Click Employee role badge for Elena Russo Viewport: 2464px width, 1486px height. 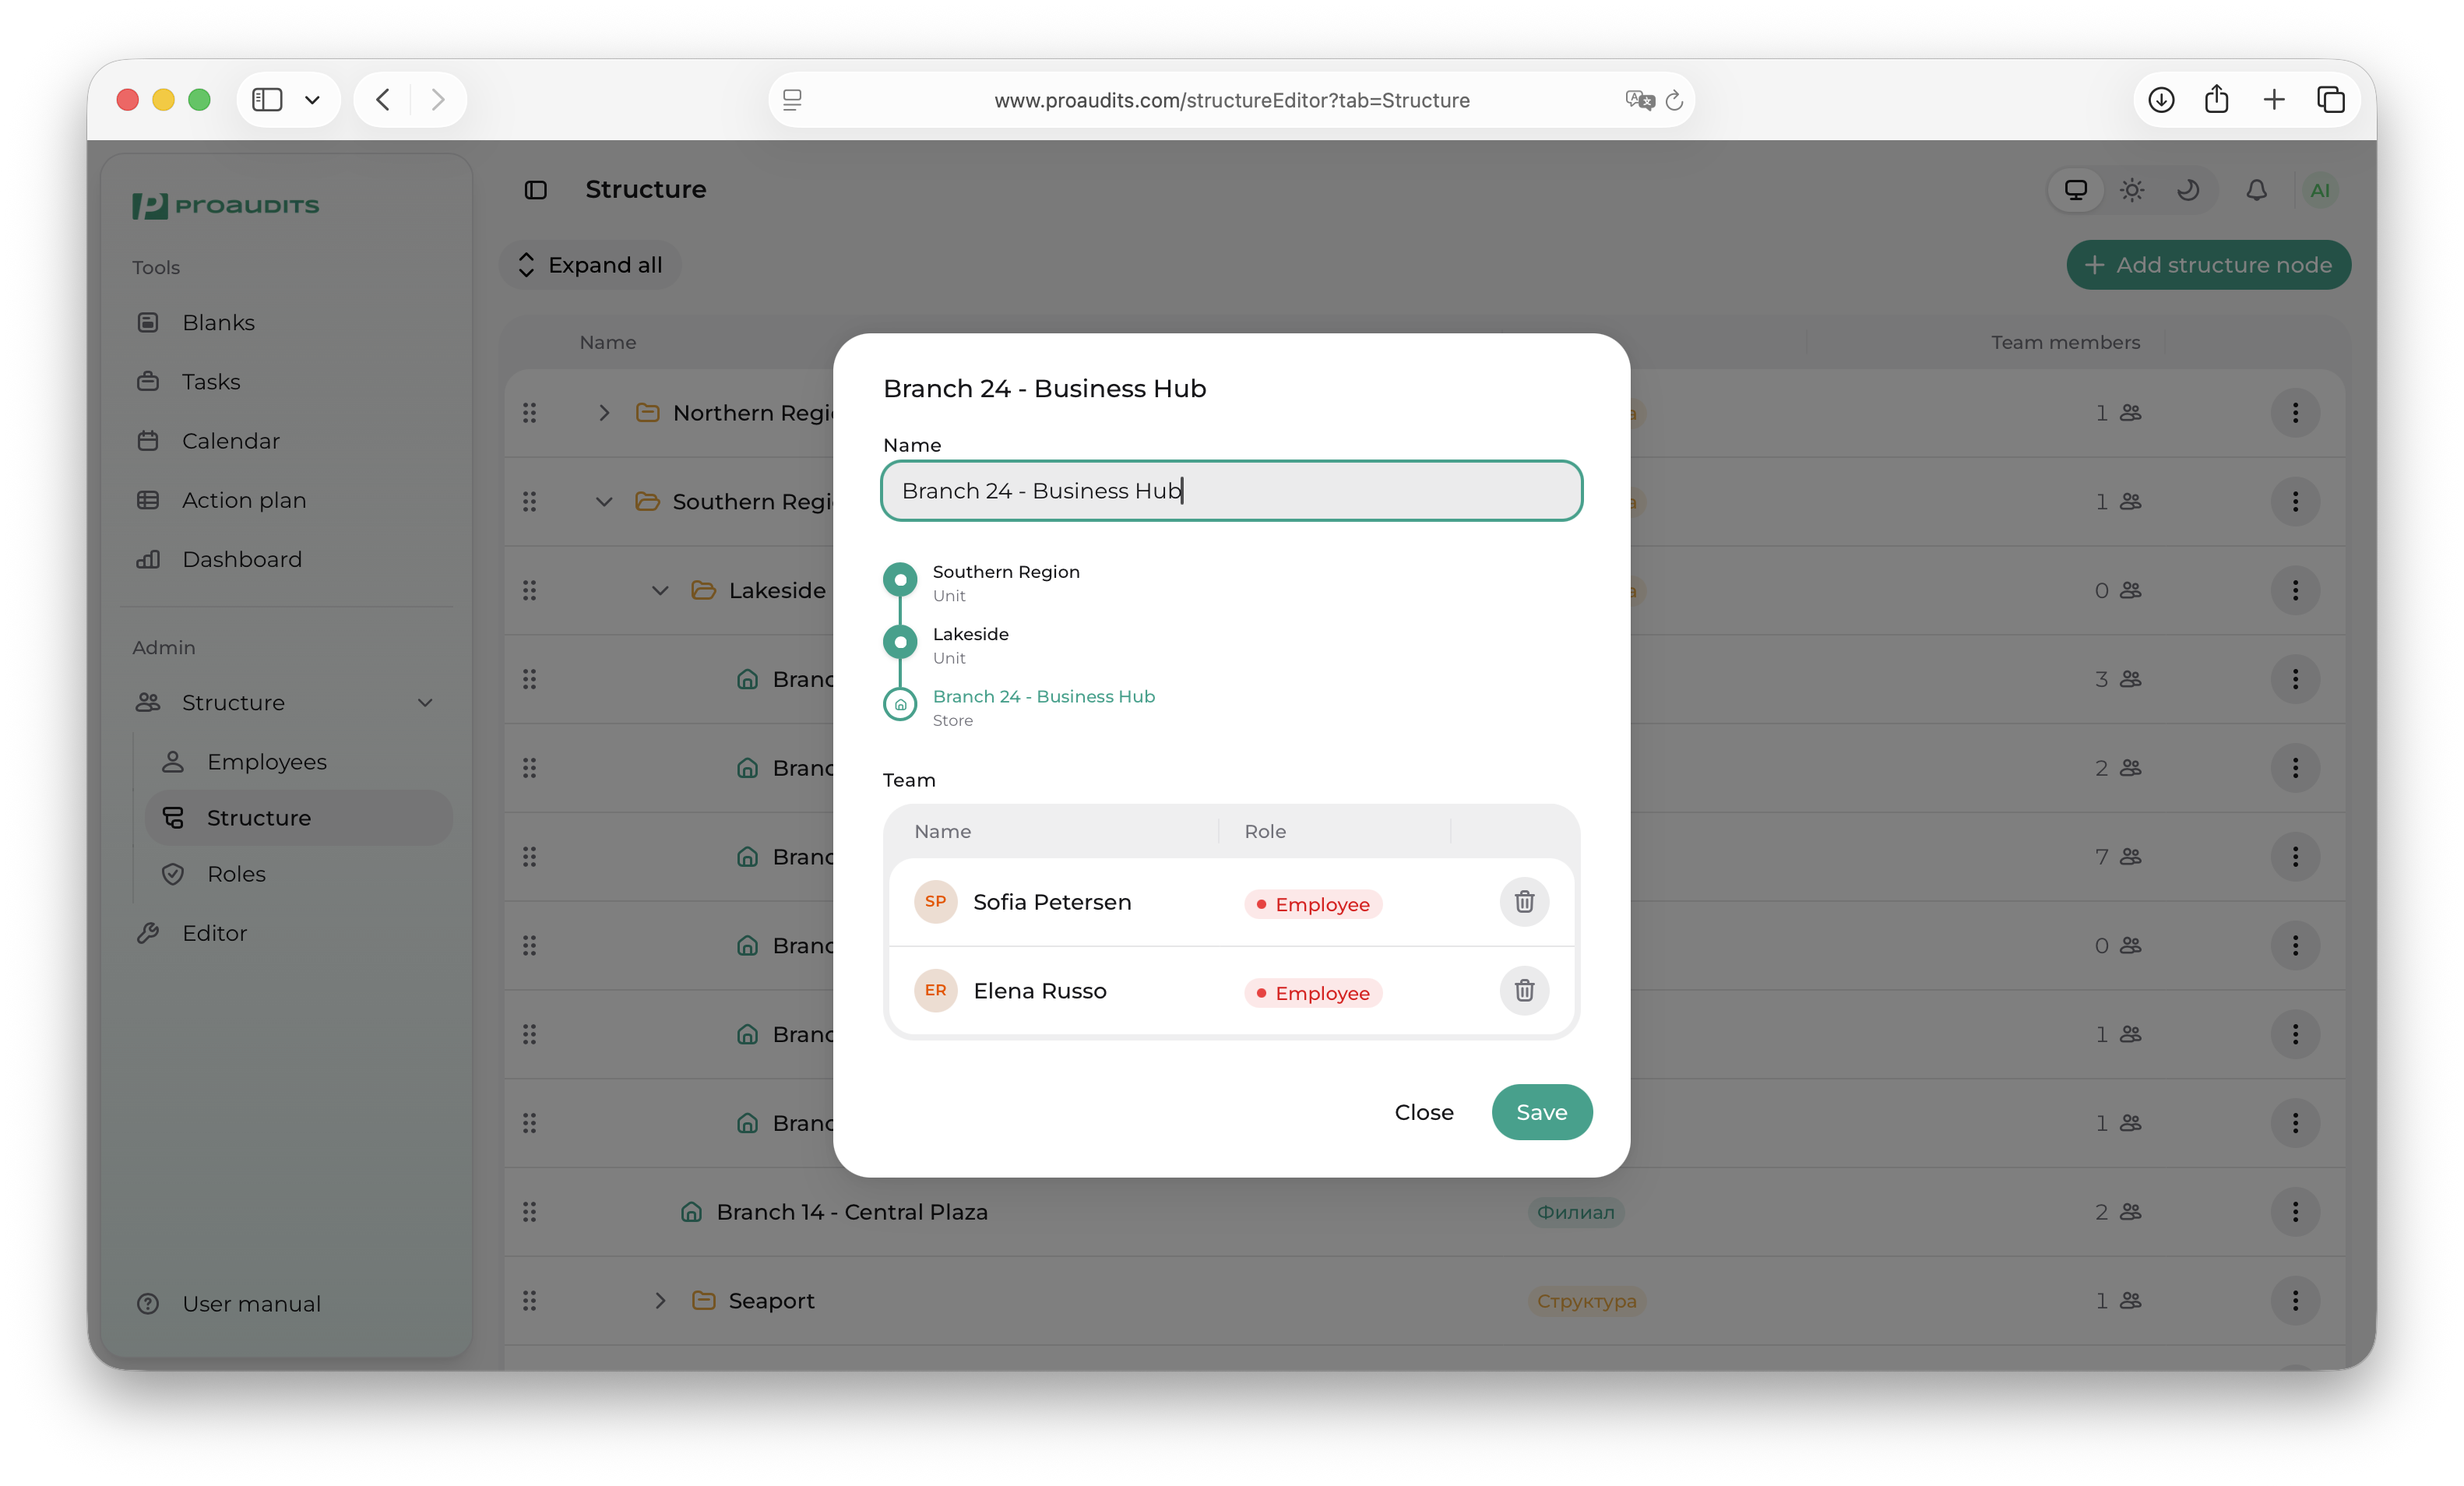click(x=1312, y=993)
